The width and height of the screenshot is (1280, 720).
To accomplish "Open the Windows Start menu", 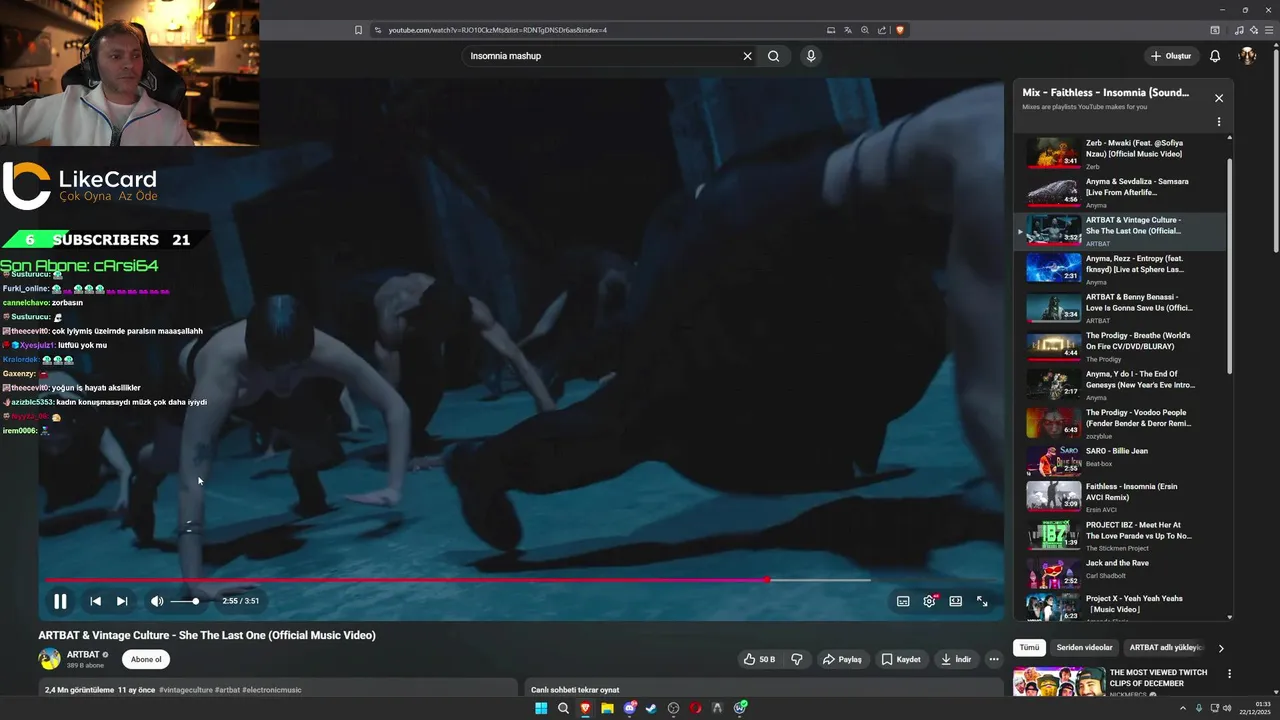I will (541, 708).
